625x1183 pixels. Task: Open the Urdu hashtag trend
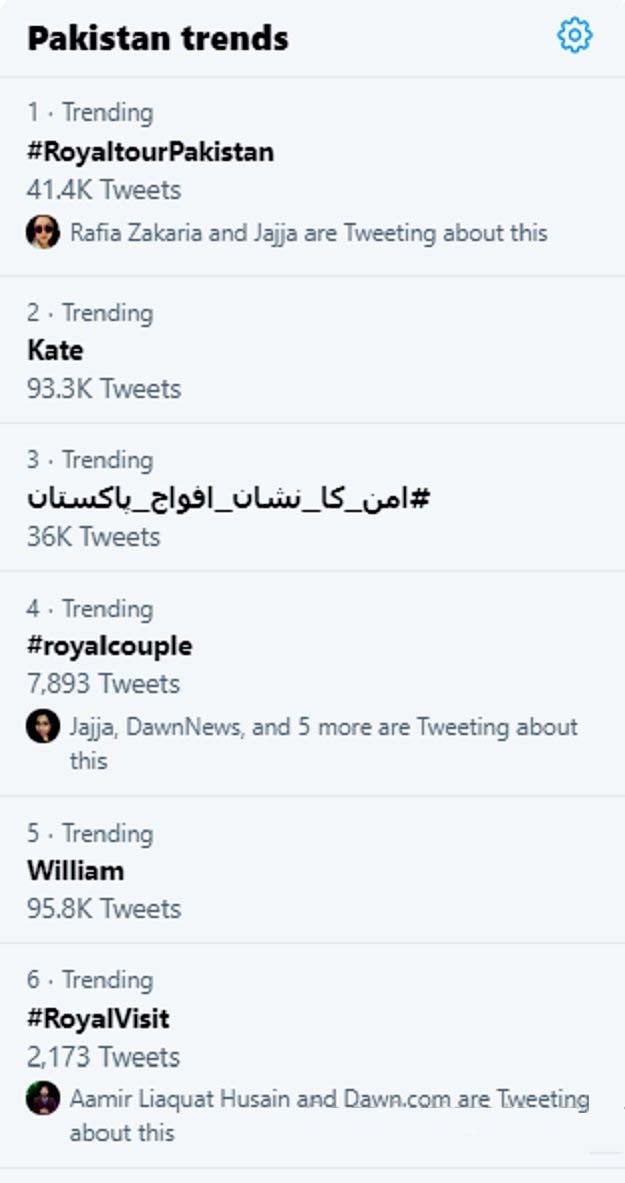point(228,497)
